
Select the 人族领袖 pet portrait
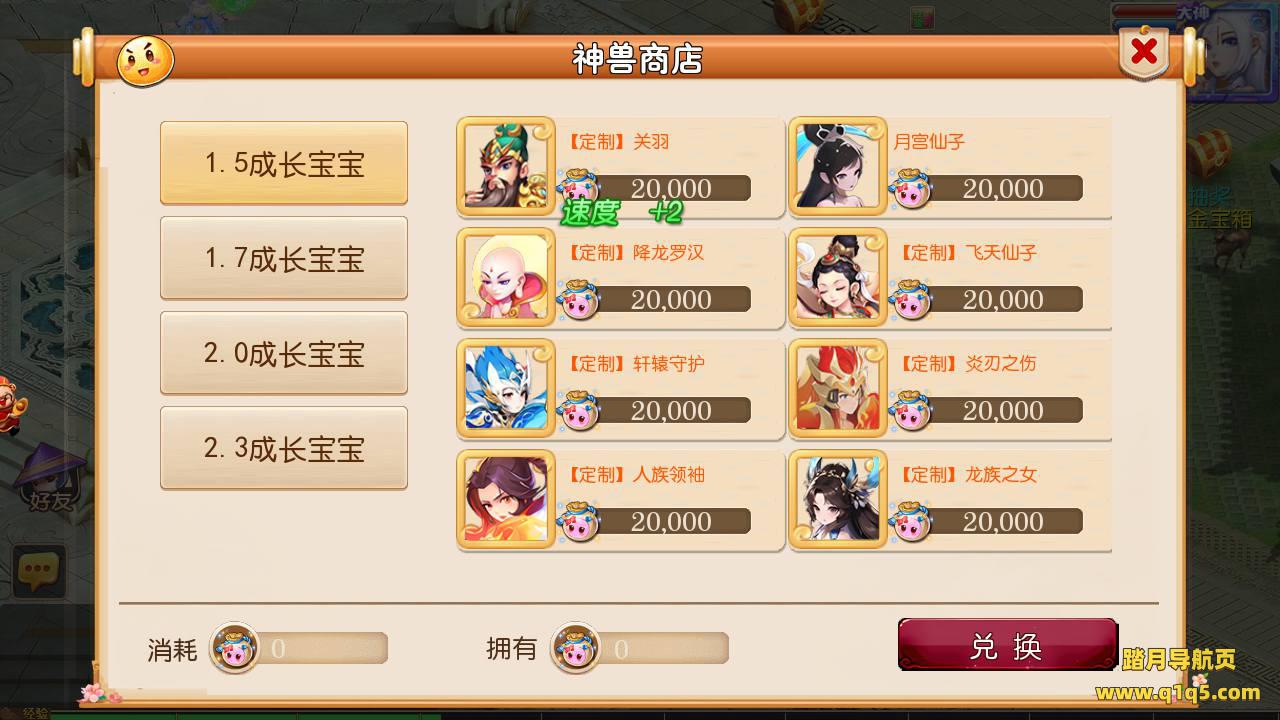[506, 499]
